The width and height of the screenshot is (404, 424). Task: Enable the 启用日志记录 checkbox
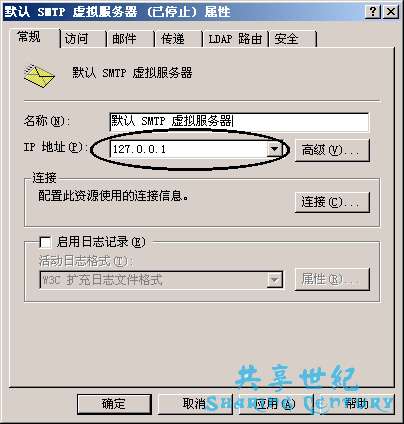pos(45,242)
